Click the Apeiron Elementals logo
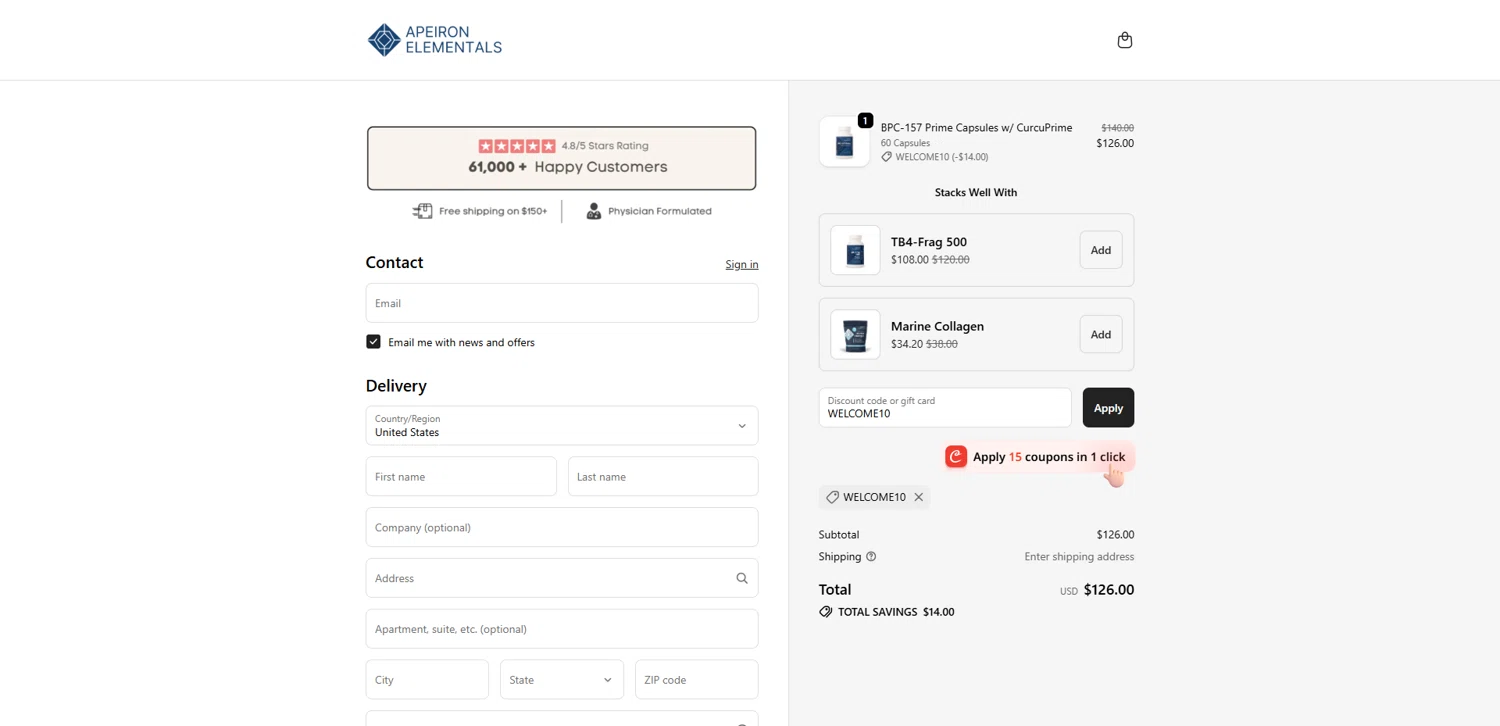This screenshot has height=726, width=1500. pos(435,40)
